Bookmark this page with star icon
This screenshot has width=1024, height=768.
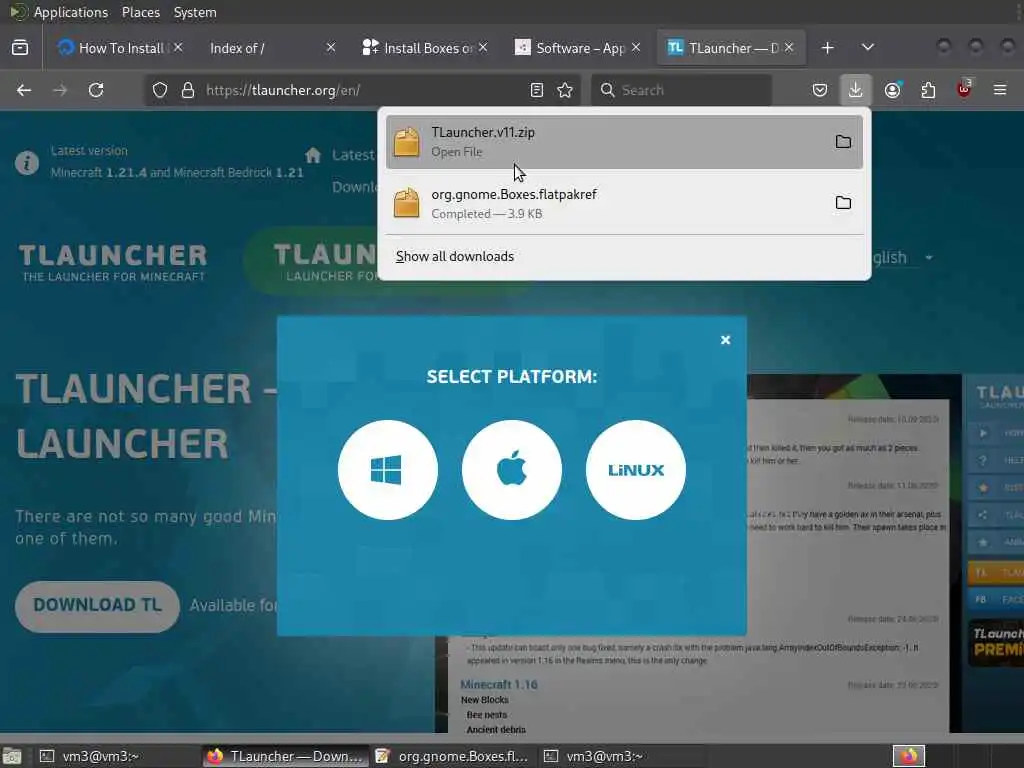pos(566,90)
